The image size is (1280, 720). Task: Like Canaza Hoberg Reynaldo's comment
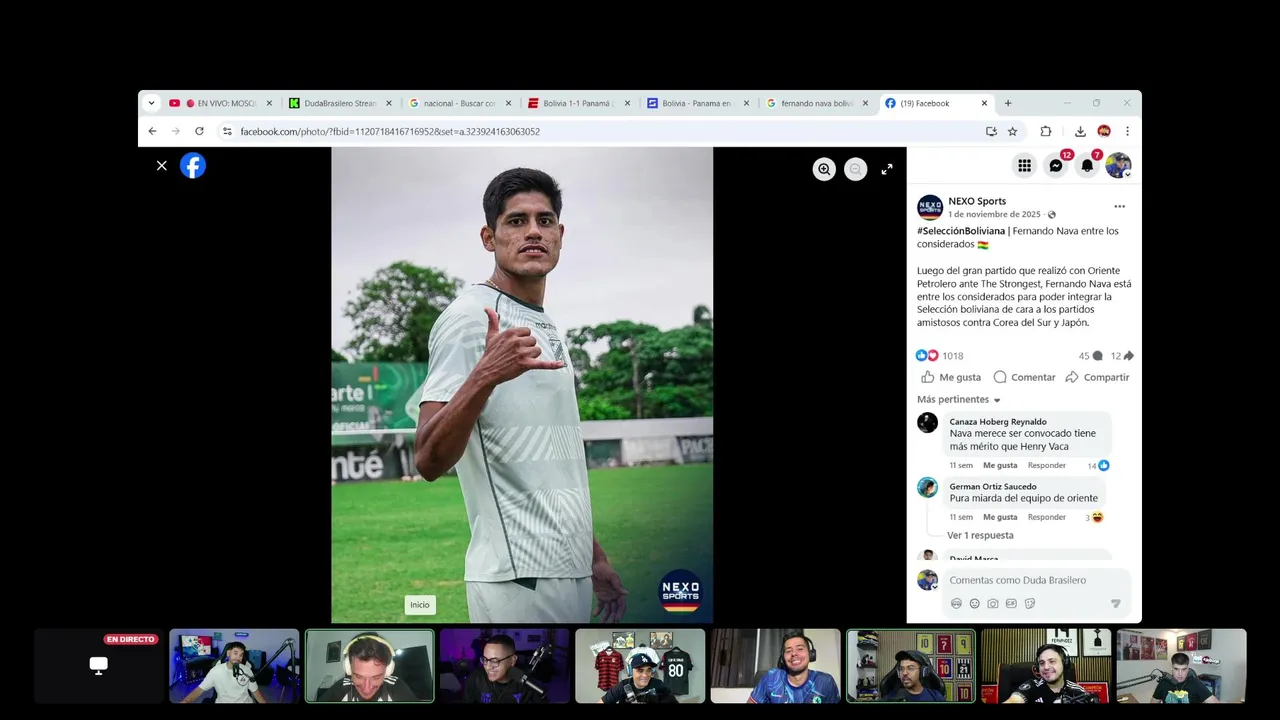[x=1000, y=465]
